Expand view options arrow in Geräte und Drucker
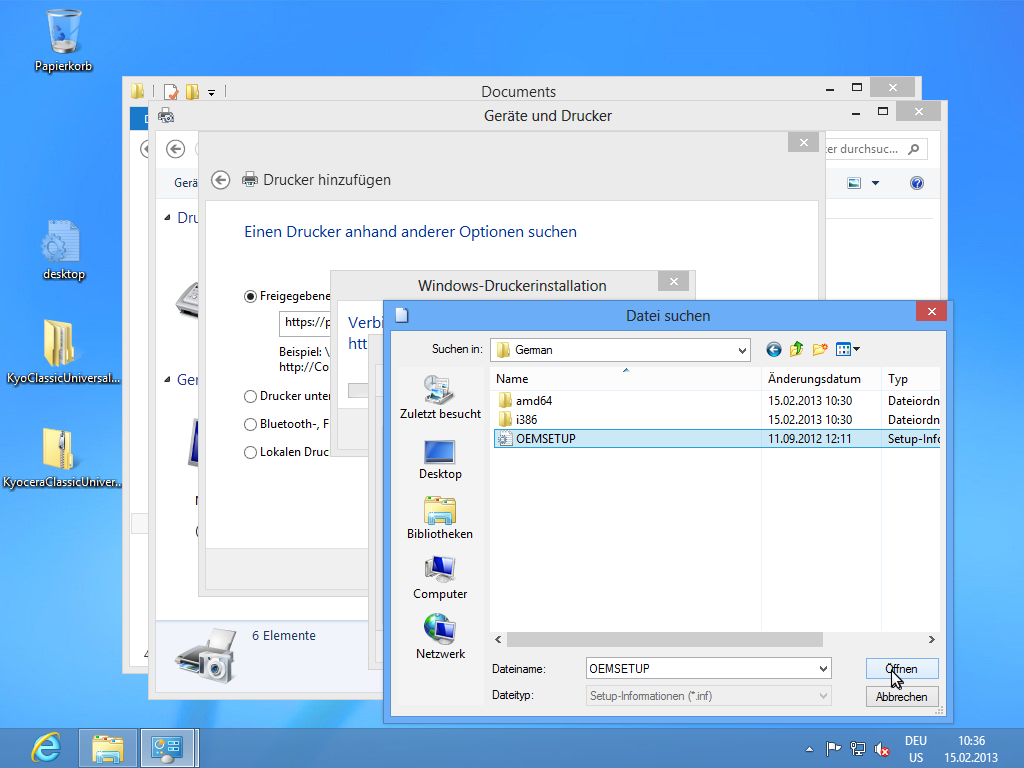Screen dimensions: 1024x768 click(x=876, y=183)
